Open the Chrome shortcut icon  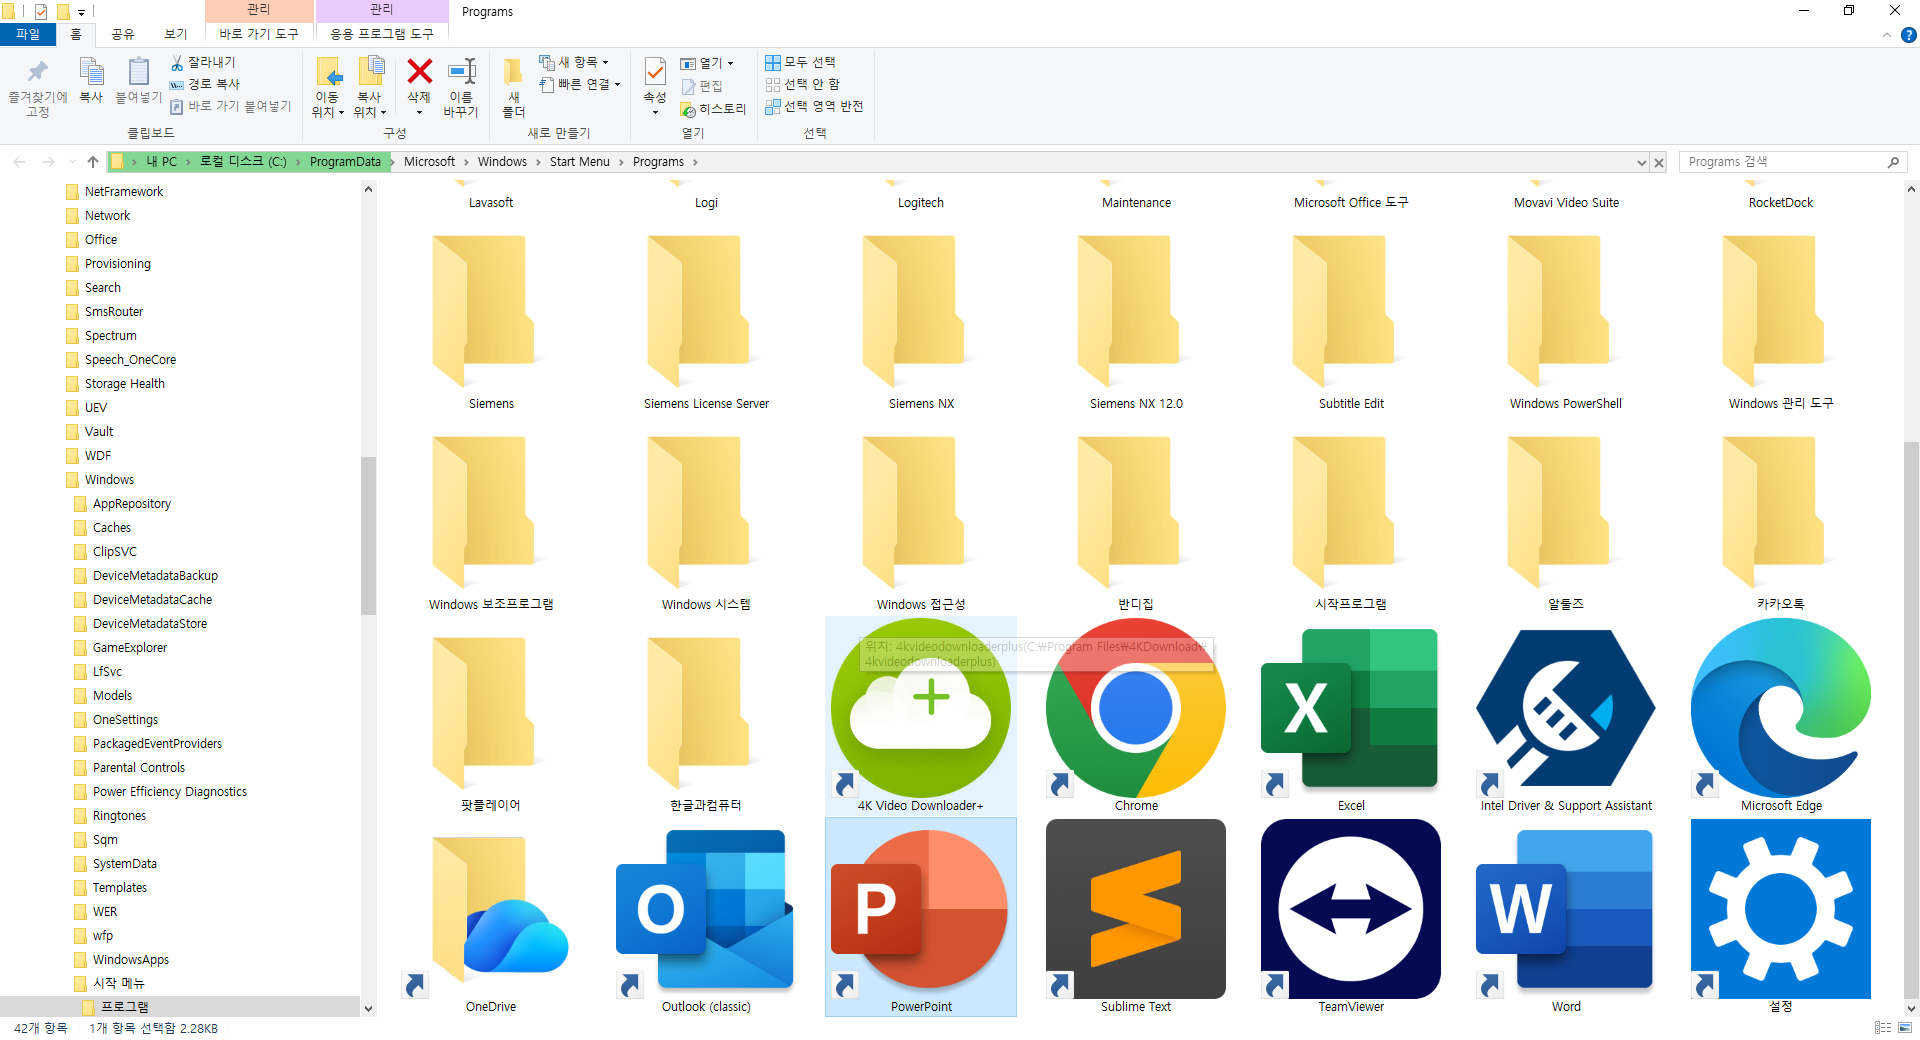1136,708
